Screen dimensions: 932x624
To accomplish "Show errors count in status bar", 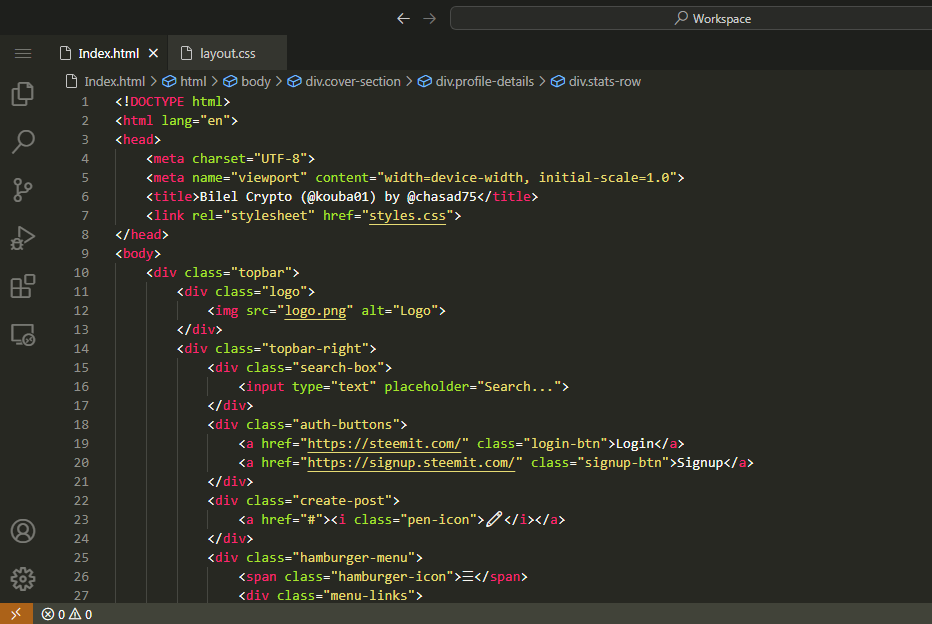I will point(53,614).
